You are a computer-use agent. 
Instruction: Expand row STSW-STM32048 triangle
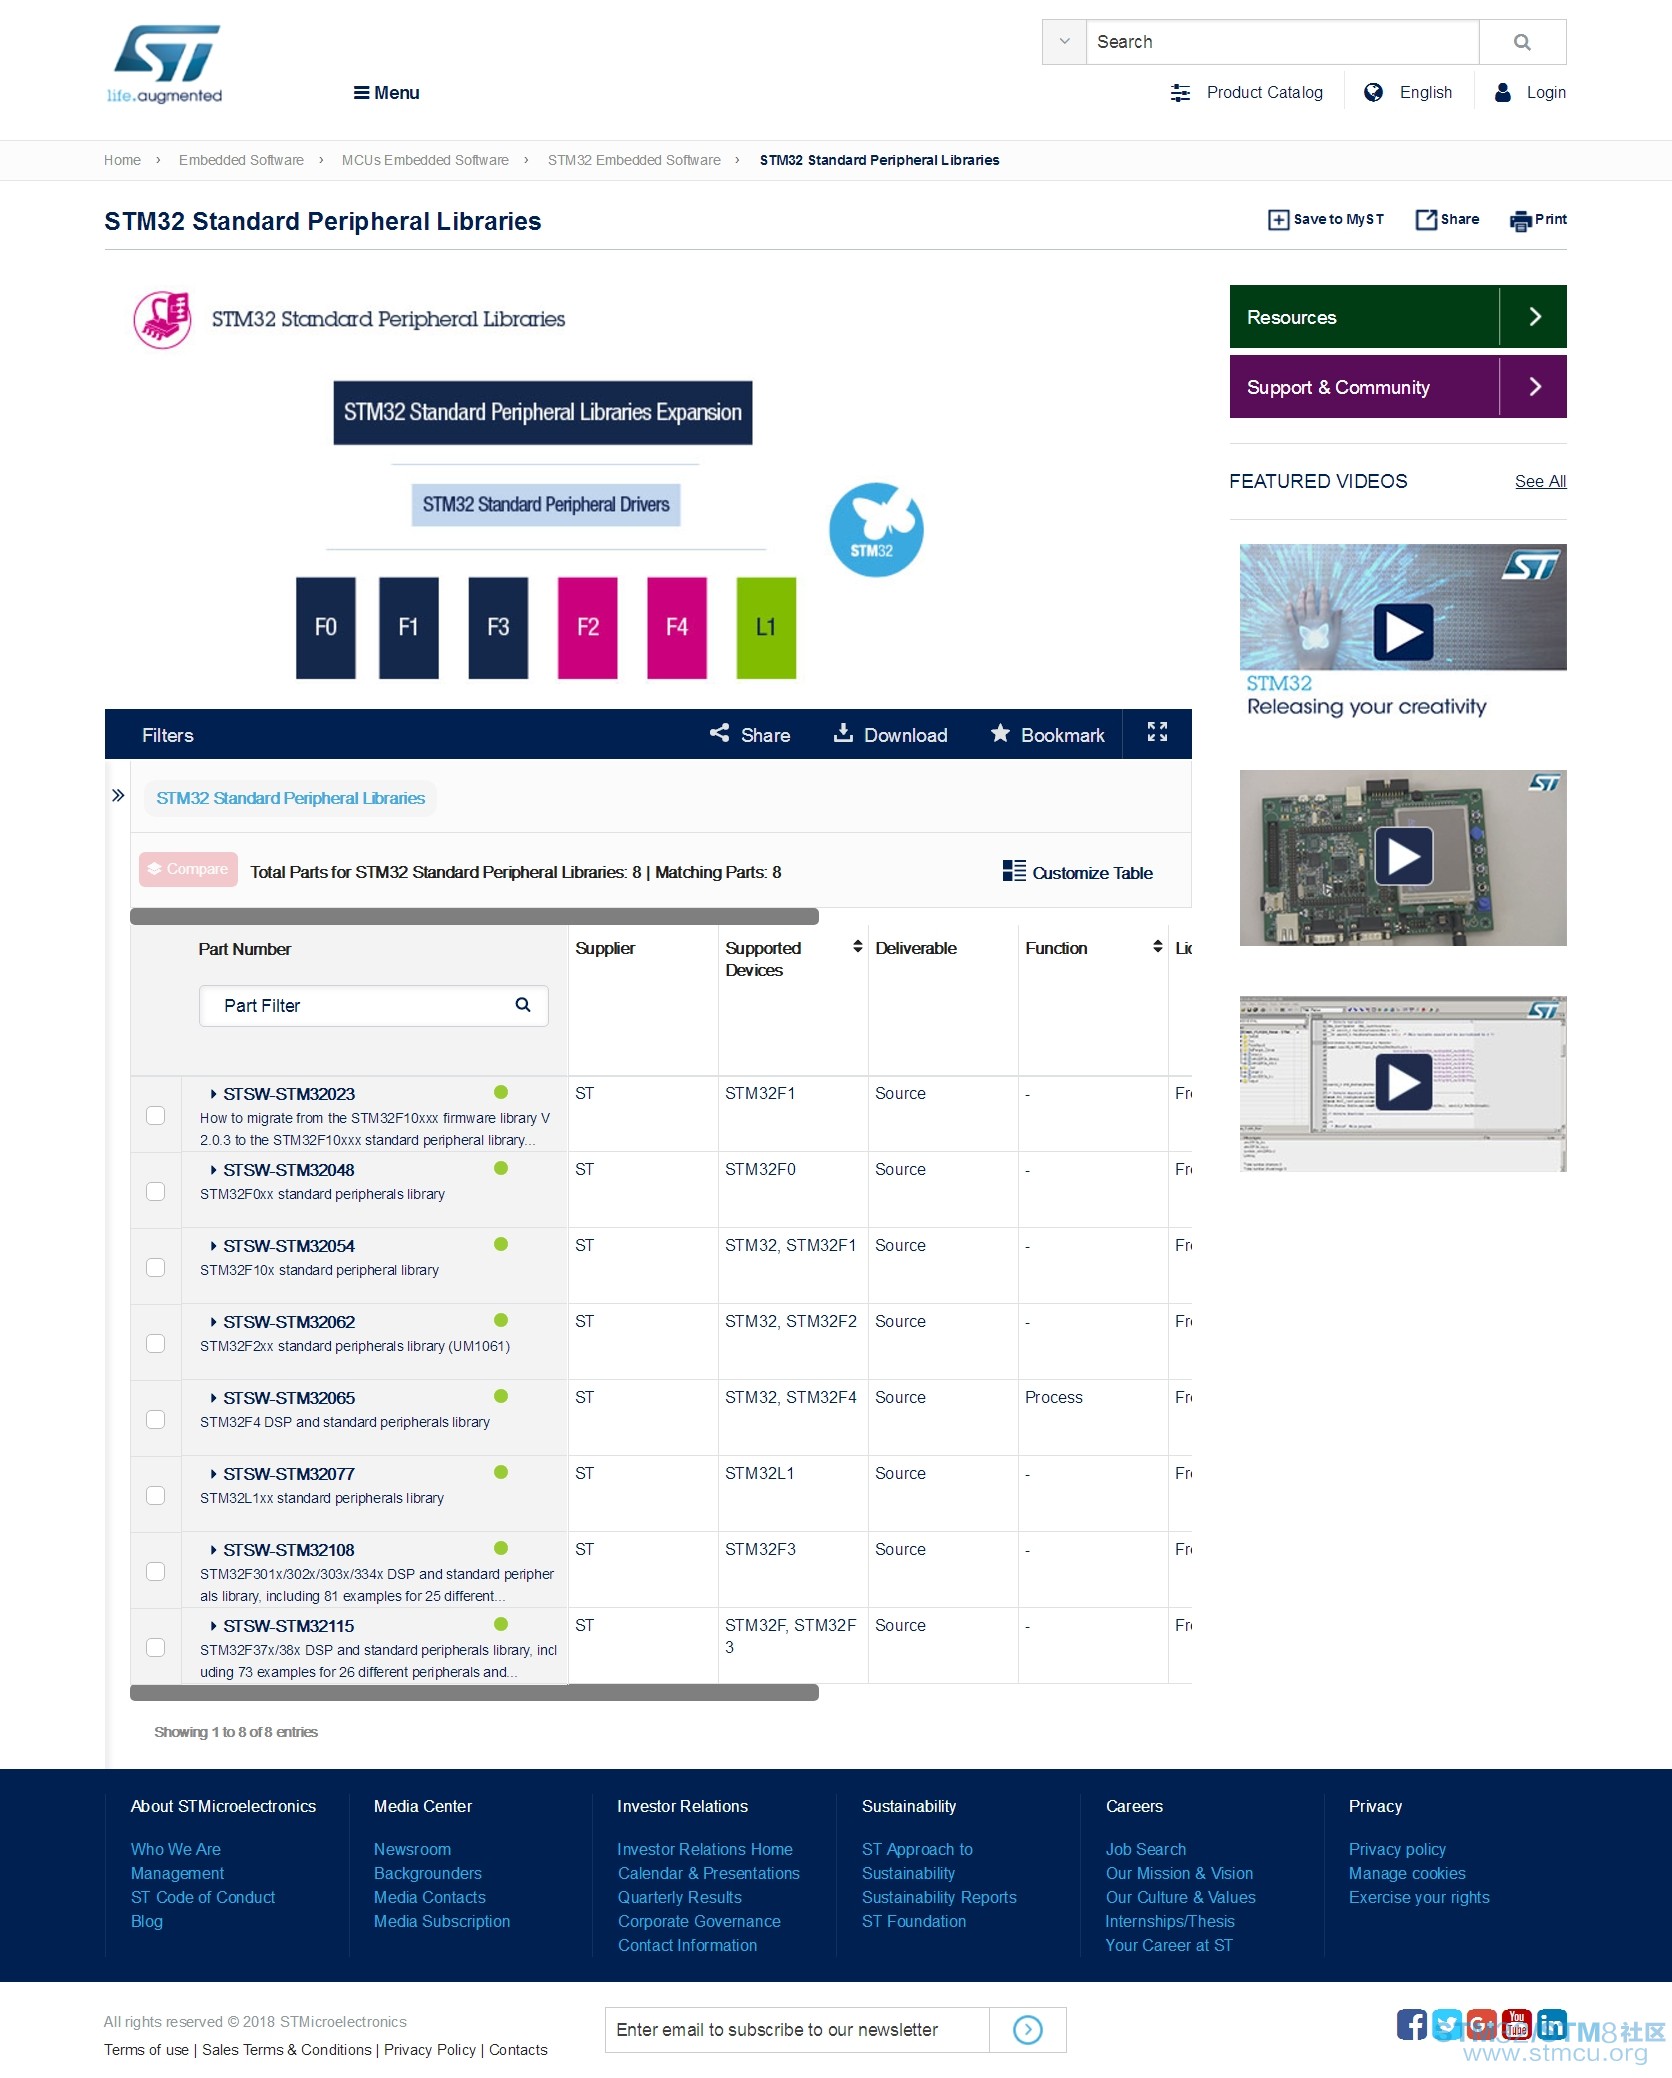[x=213, y=1170]
